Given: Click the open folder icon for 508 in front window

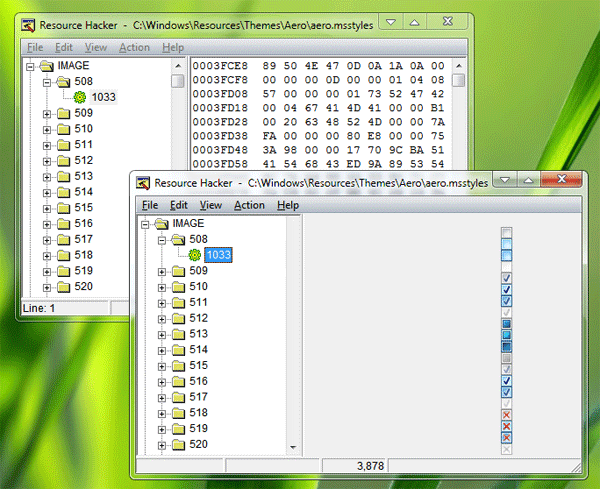Looking at the screenshot, I should click(x=178, y=240).
